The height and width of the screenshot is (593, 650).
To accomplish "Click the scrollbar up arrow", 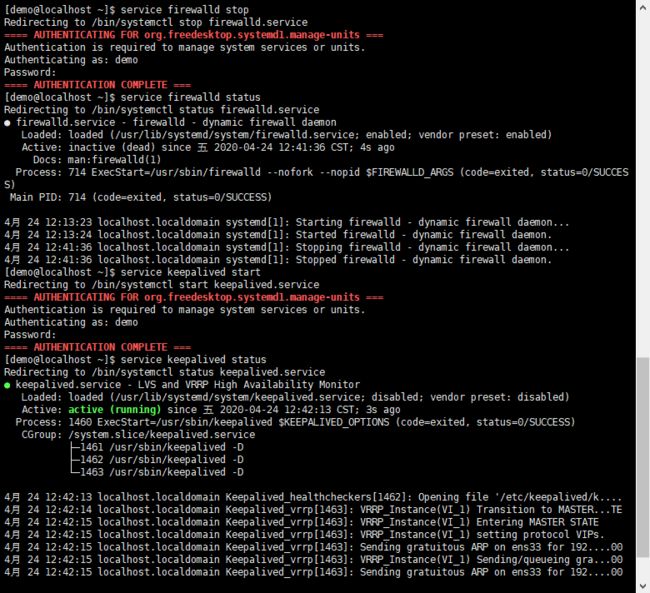I will [x=643, y=7].
